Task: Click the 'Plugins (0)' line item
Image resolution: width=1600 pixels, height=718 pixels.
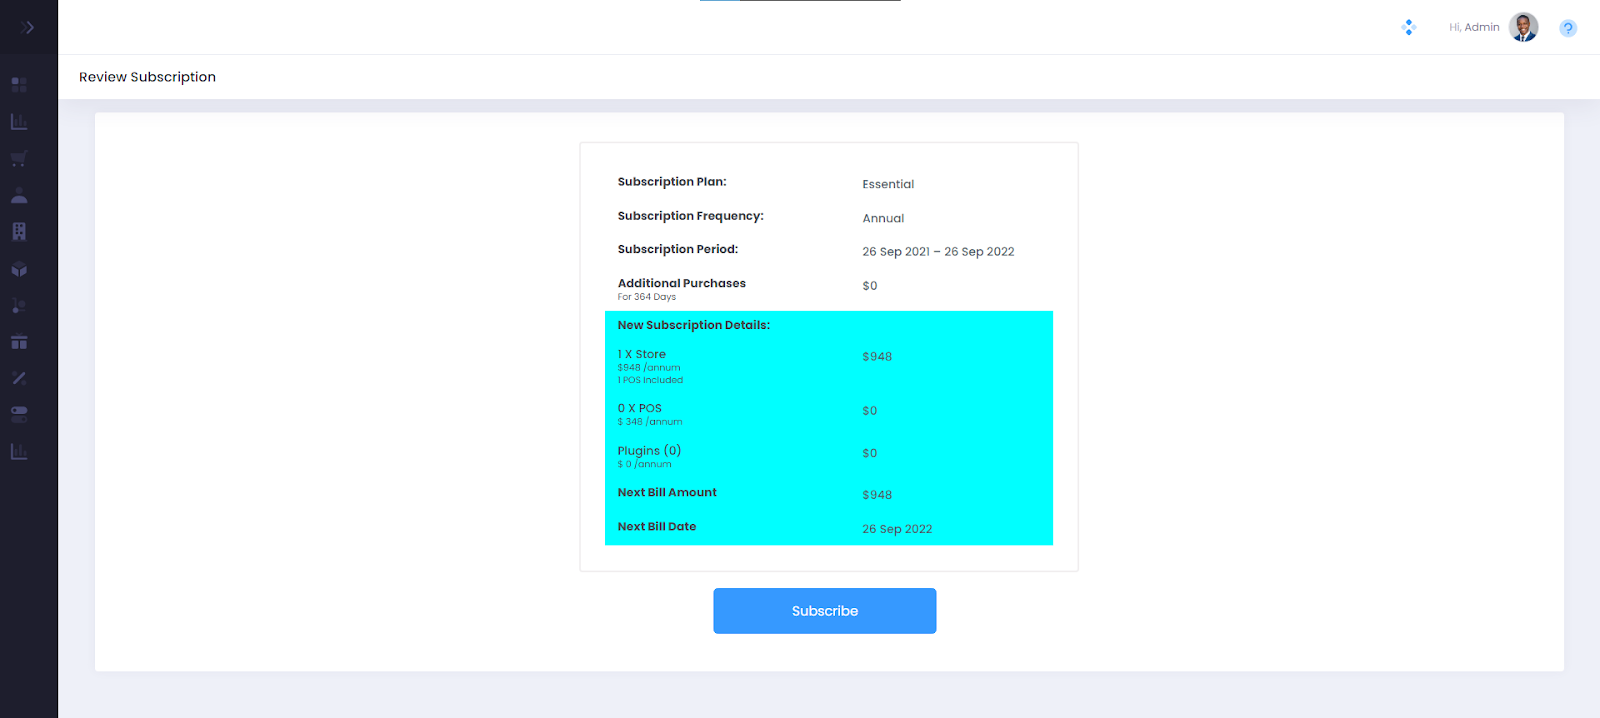Action: 649,451
